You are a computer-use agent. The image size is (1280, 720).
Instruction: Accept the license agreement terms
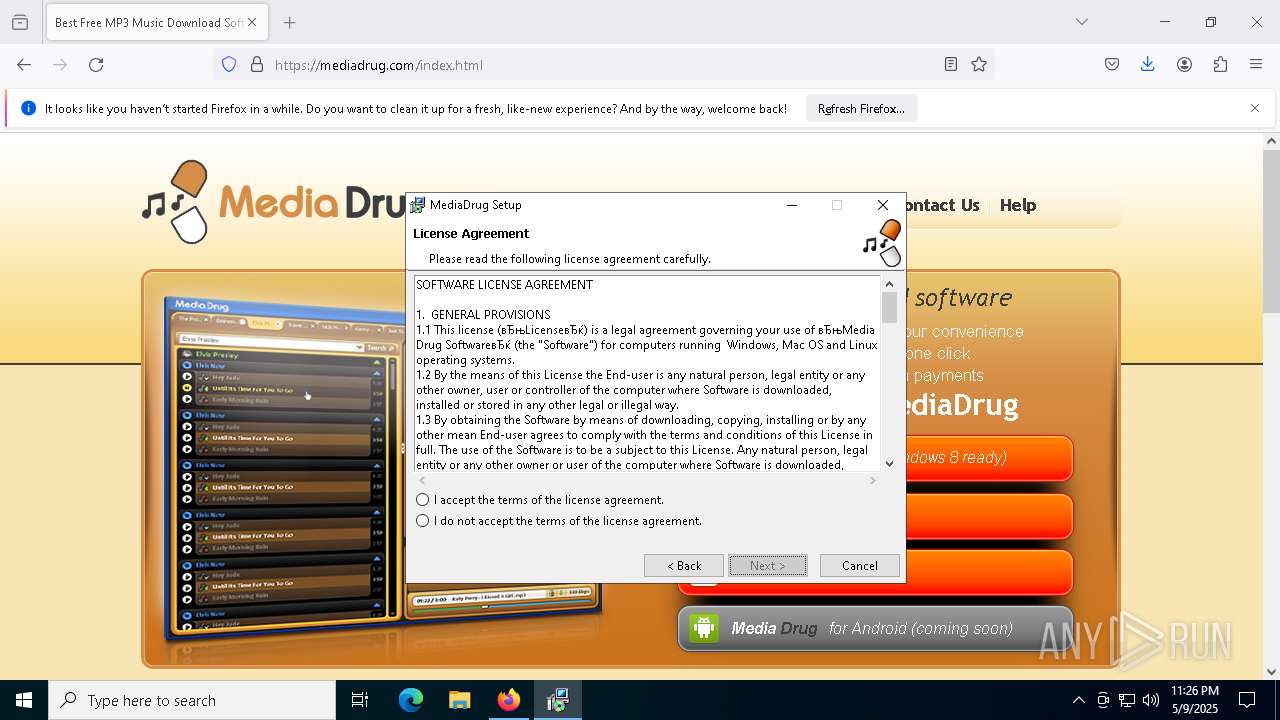point(422,499)
